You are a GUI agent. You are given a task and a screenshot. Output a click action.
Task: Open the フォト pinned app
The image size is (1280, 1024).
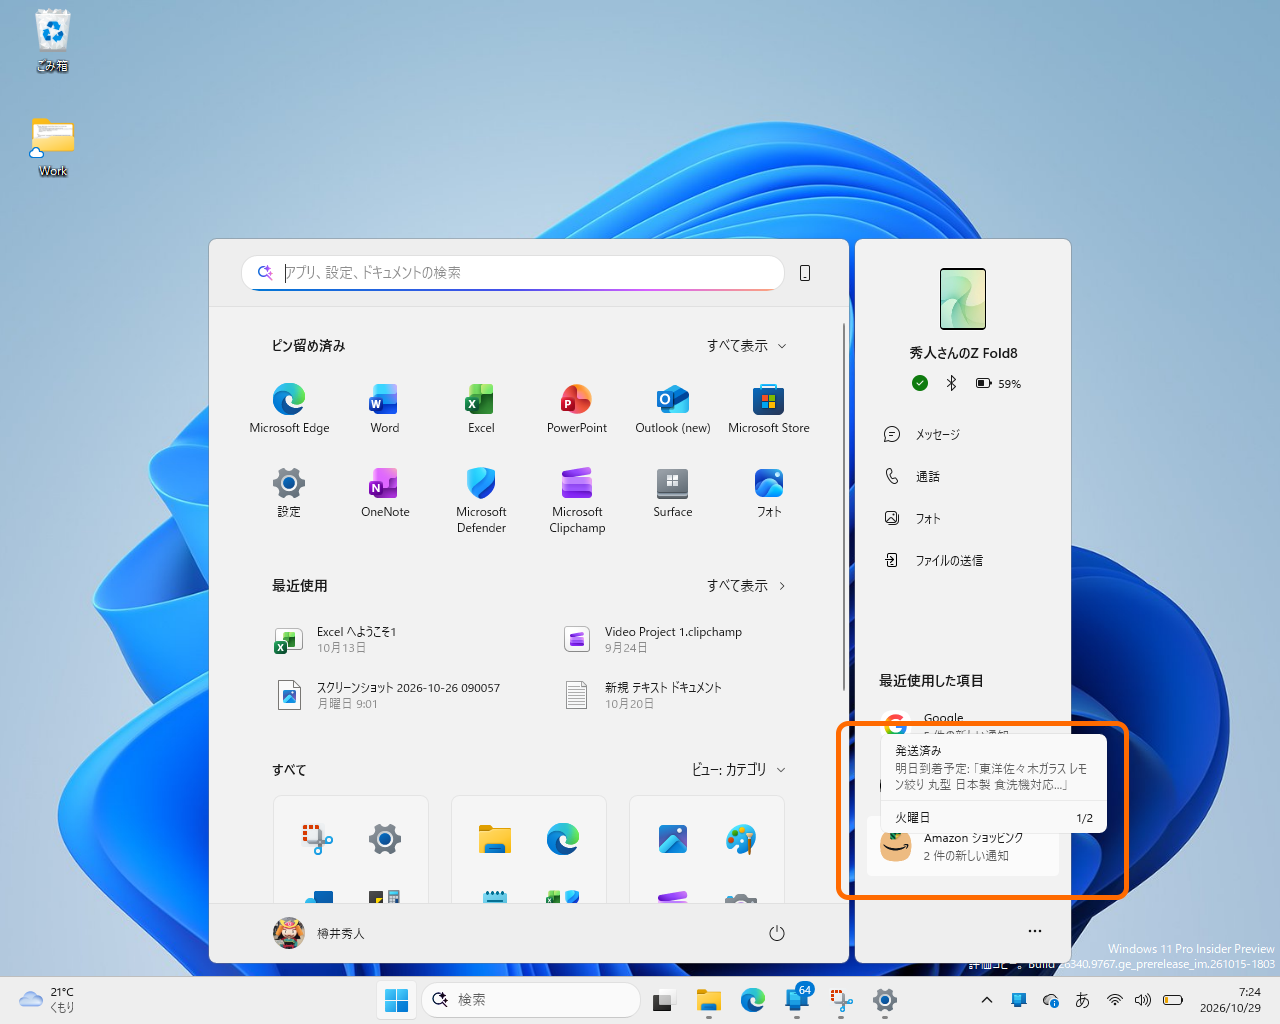[x=769, y=492]
